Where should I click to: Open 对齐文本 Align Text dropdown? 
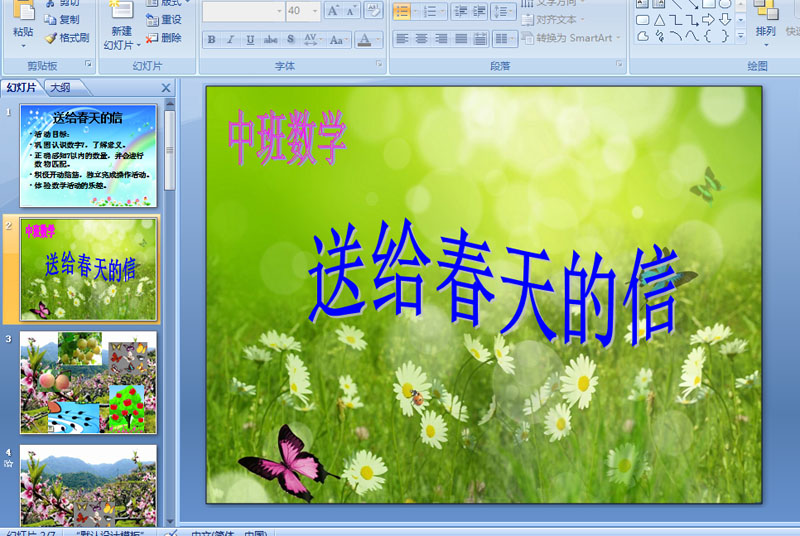point(553,20)
